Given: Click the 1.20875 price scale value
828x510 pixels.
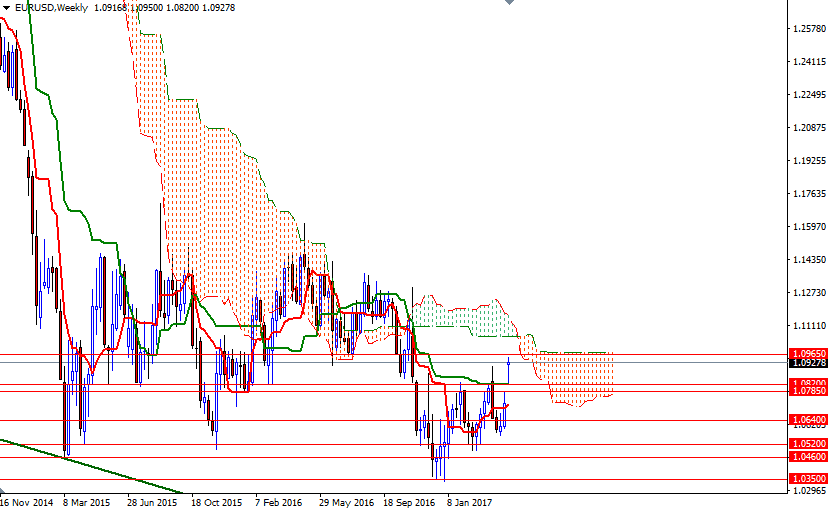Looking at the screenshot, I should (x=809, y=127).
